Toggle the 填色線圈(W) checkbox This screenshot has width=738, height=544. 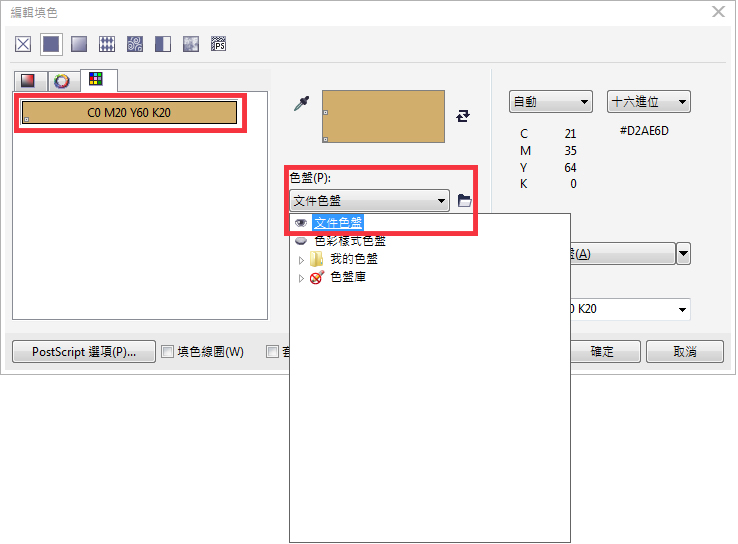point(167,352)
